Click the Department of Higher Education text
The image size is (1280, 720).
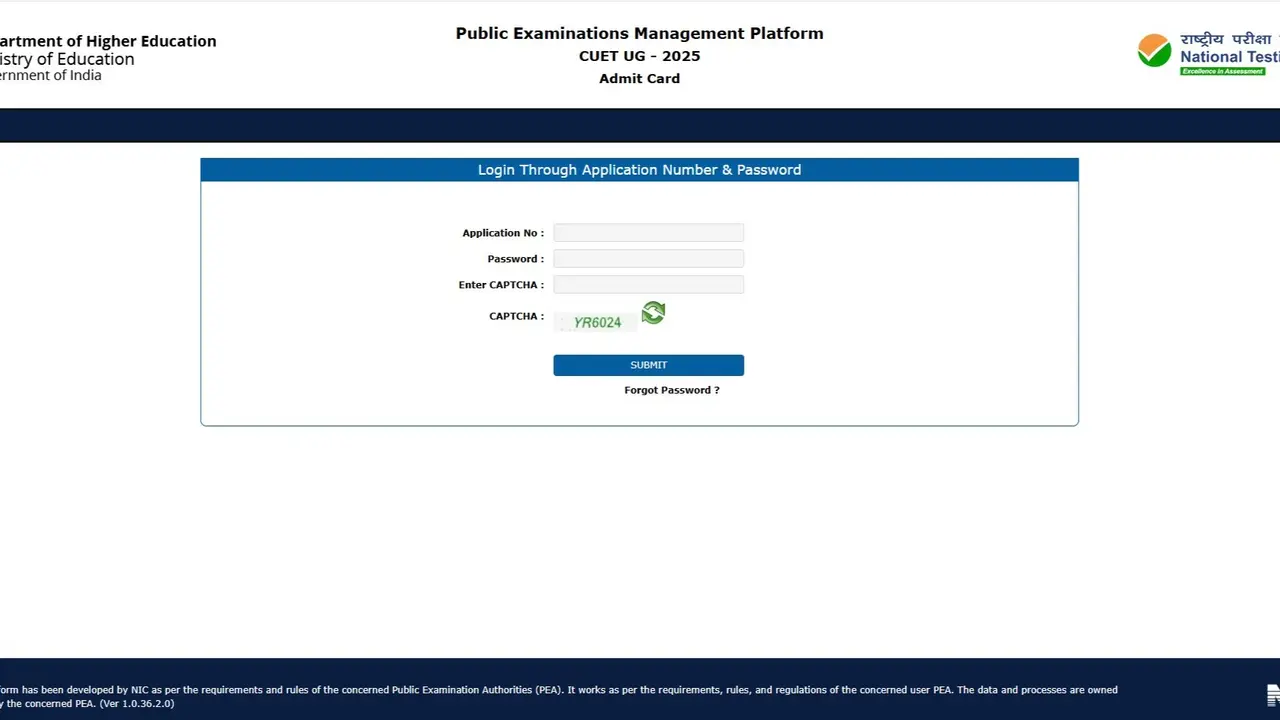point(108,41)
